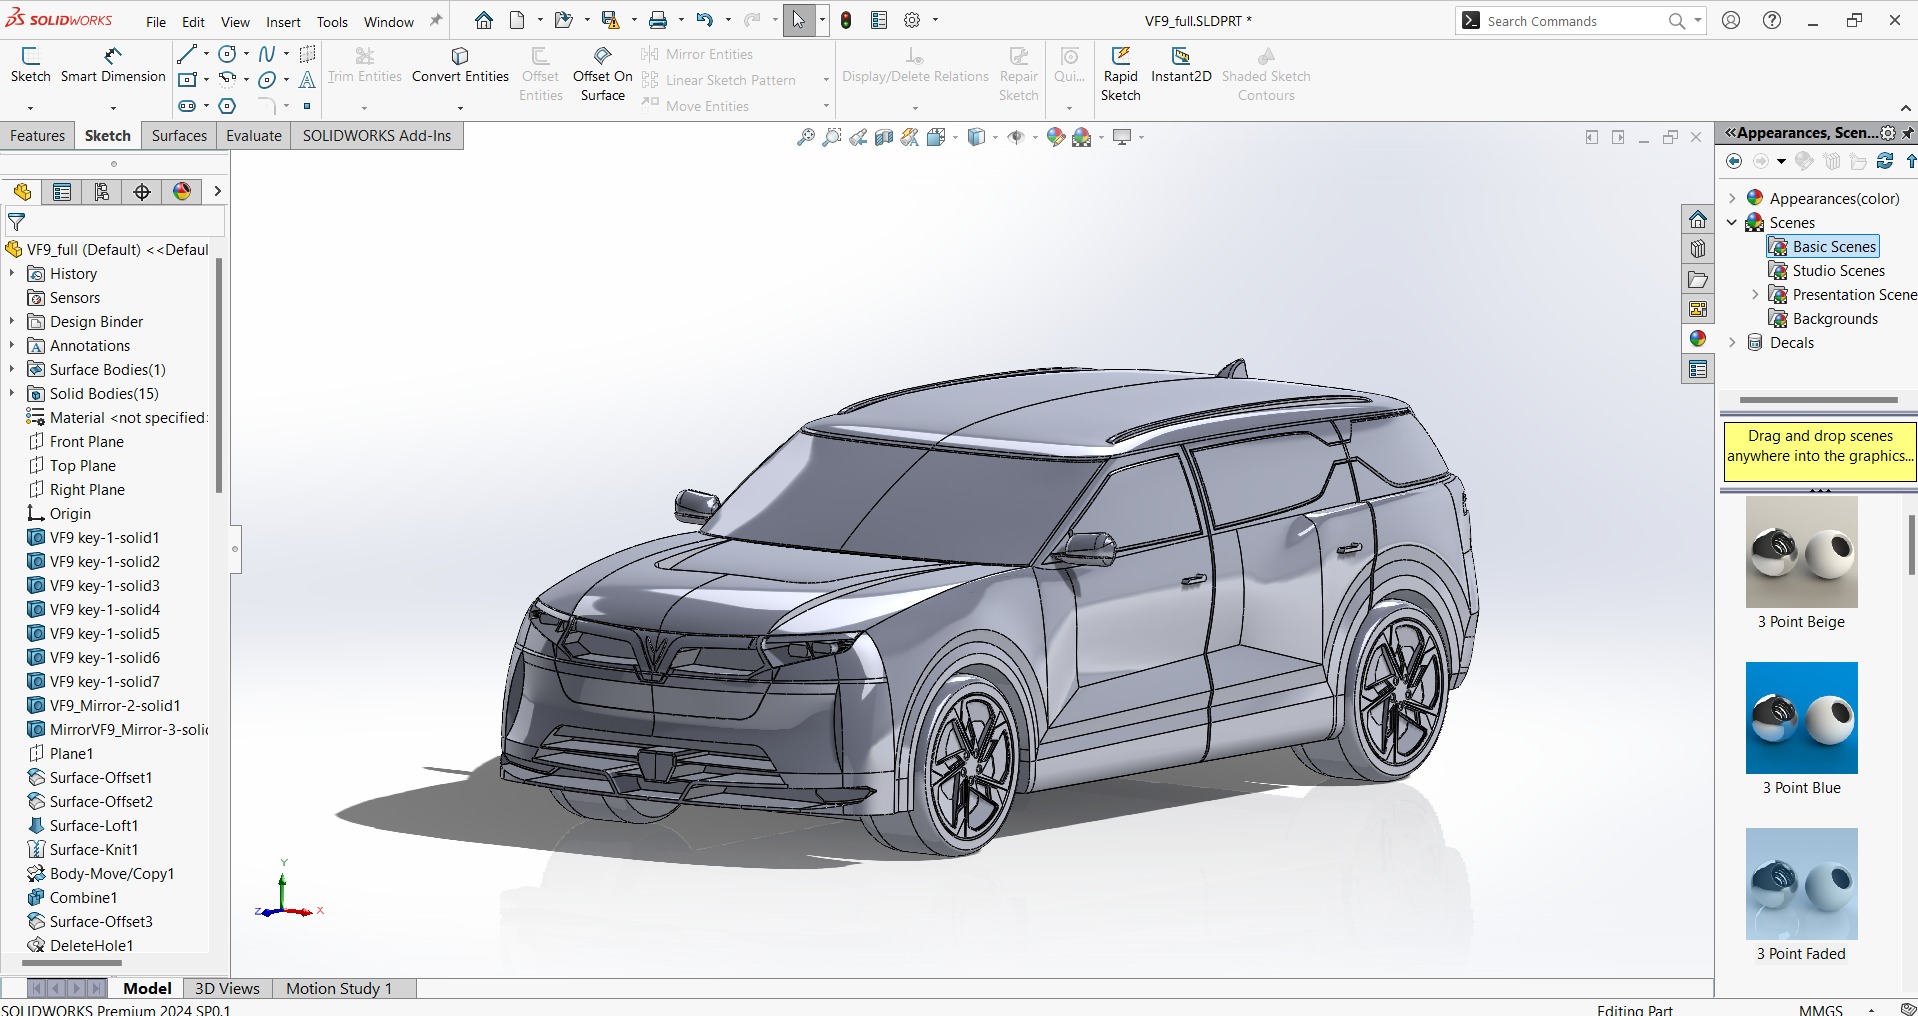The image size is (1918, 1016).
Task: Select the Text sketch tool
Action: click(307, 79)
